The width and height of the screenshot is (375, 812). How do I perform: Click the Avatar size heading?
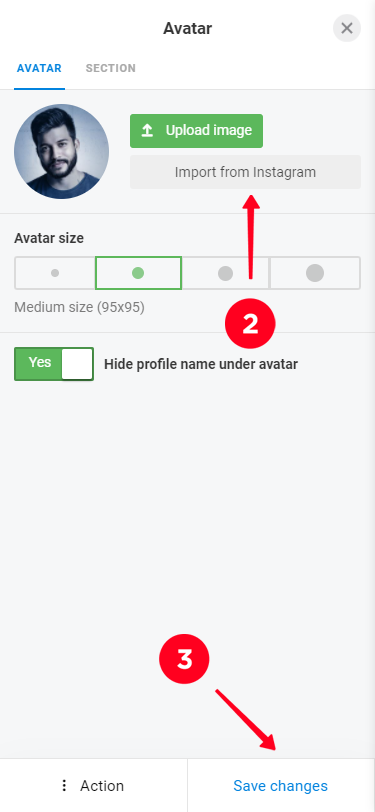point(49,238)
